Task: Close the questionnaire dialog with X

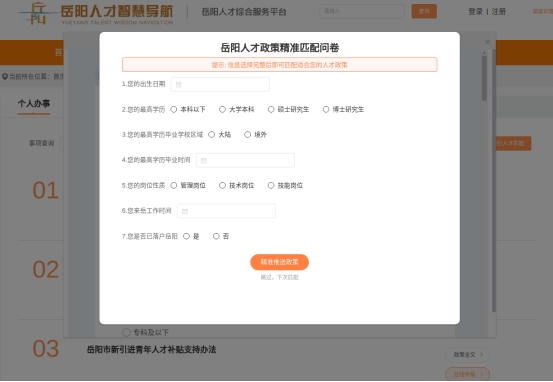Action: [x=488, y=42]
